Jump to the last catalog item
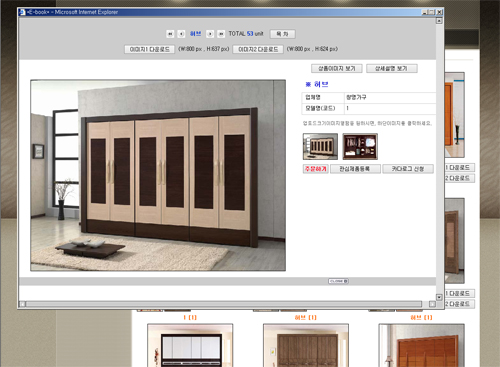 [x=221, y=34]
